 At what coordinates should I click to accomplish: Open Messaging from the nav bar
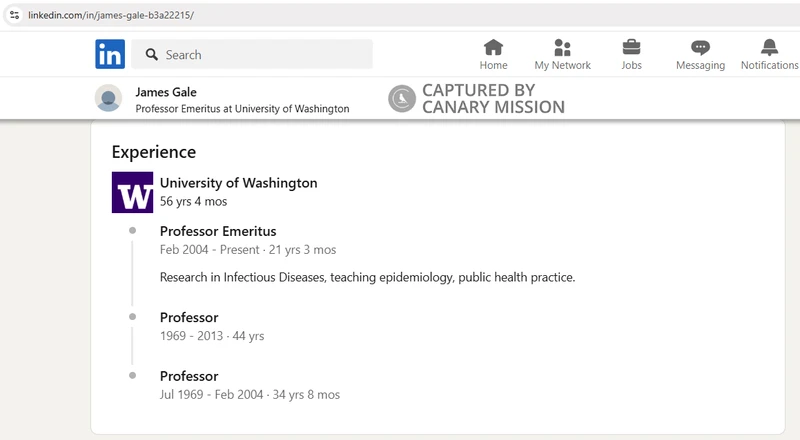(x=700, y=55)
